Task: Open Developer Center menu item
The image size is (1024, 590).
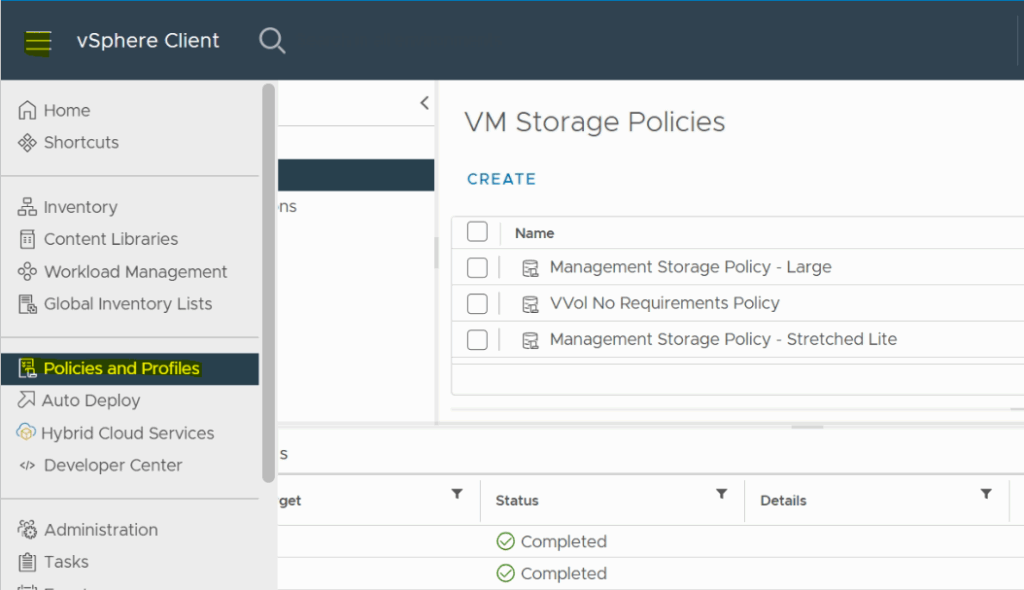Action: click(113, 465)
